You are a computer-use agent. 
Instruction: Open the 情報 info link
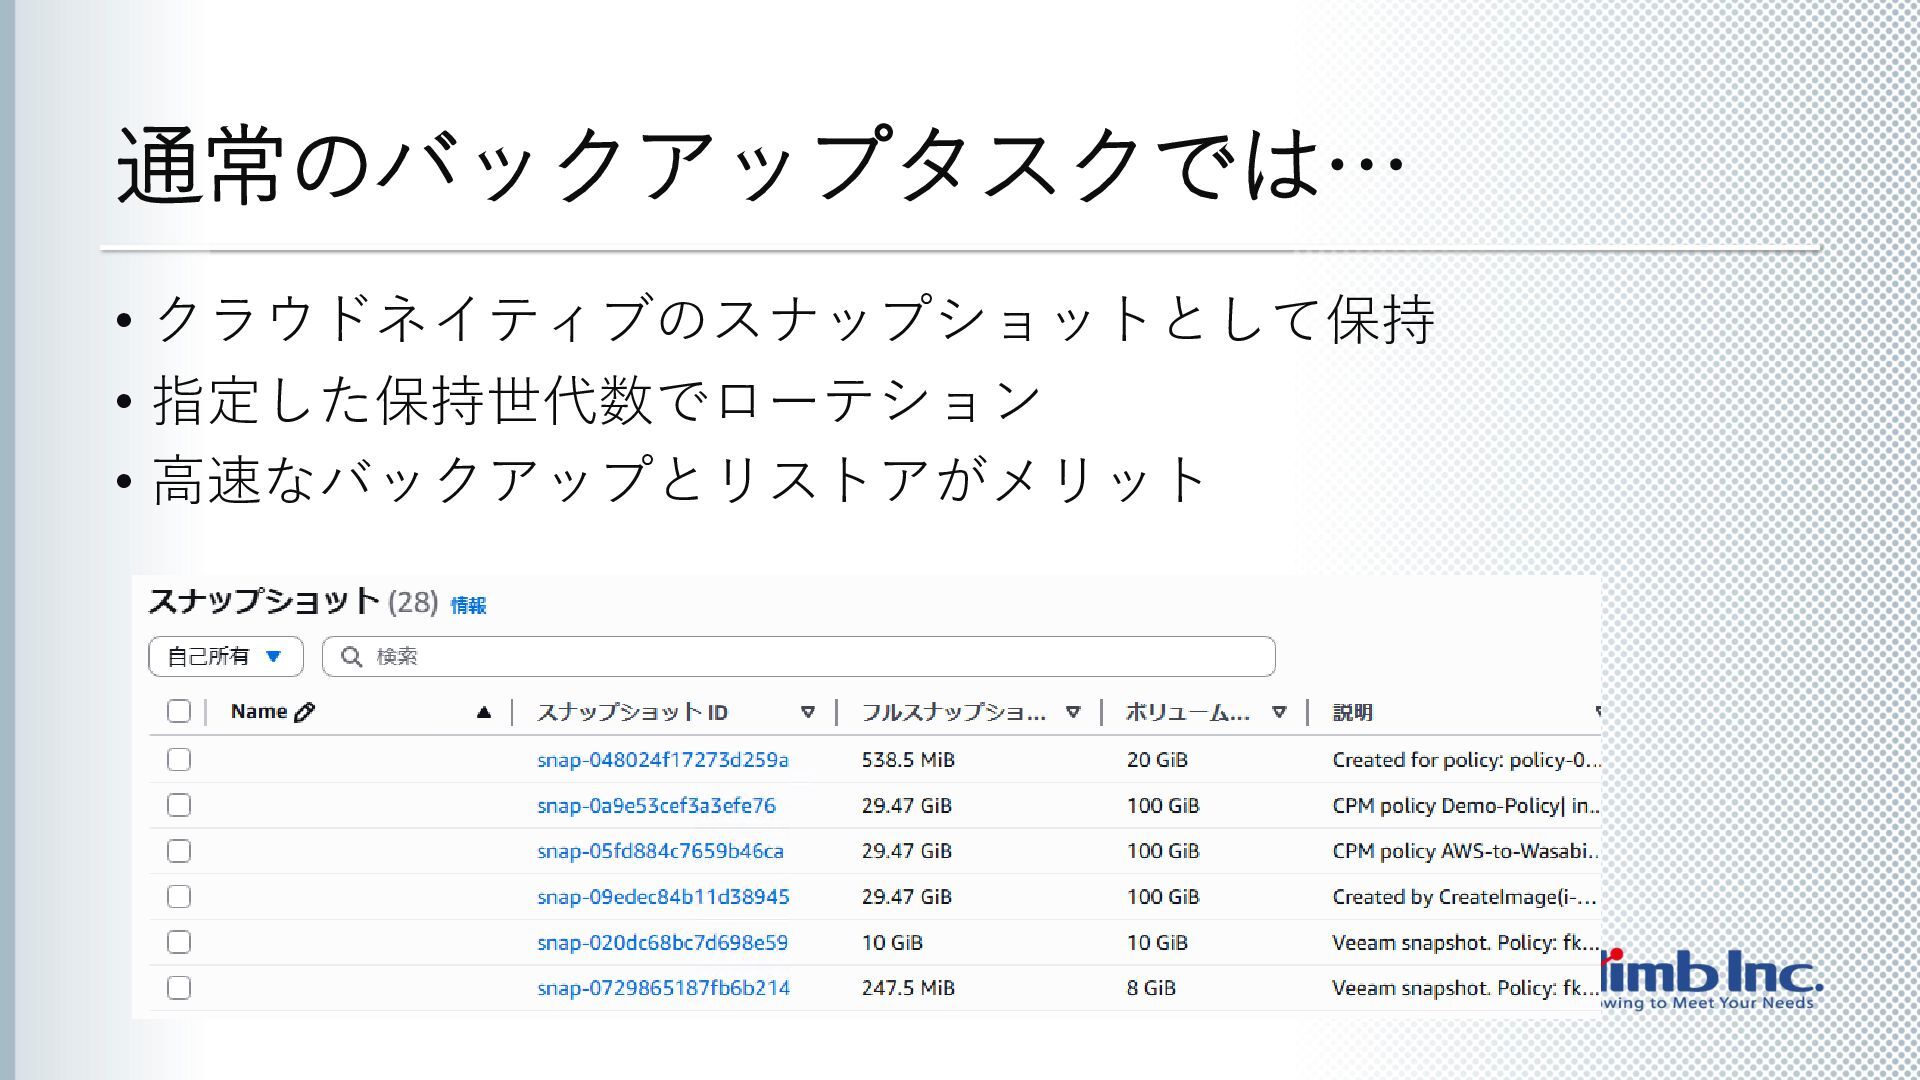[468, 605]
